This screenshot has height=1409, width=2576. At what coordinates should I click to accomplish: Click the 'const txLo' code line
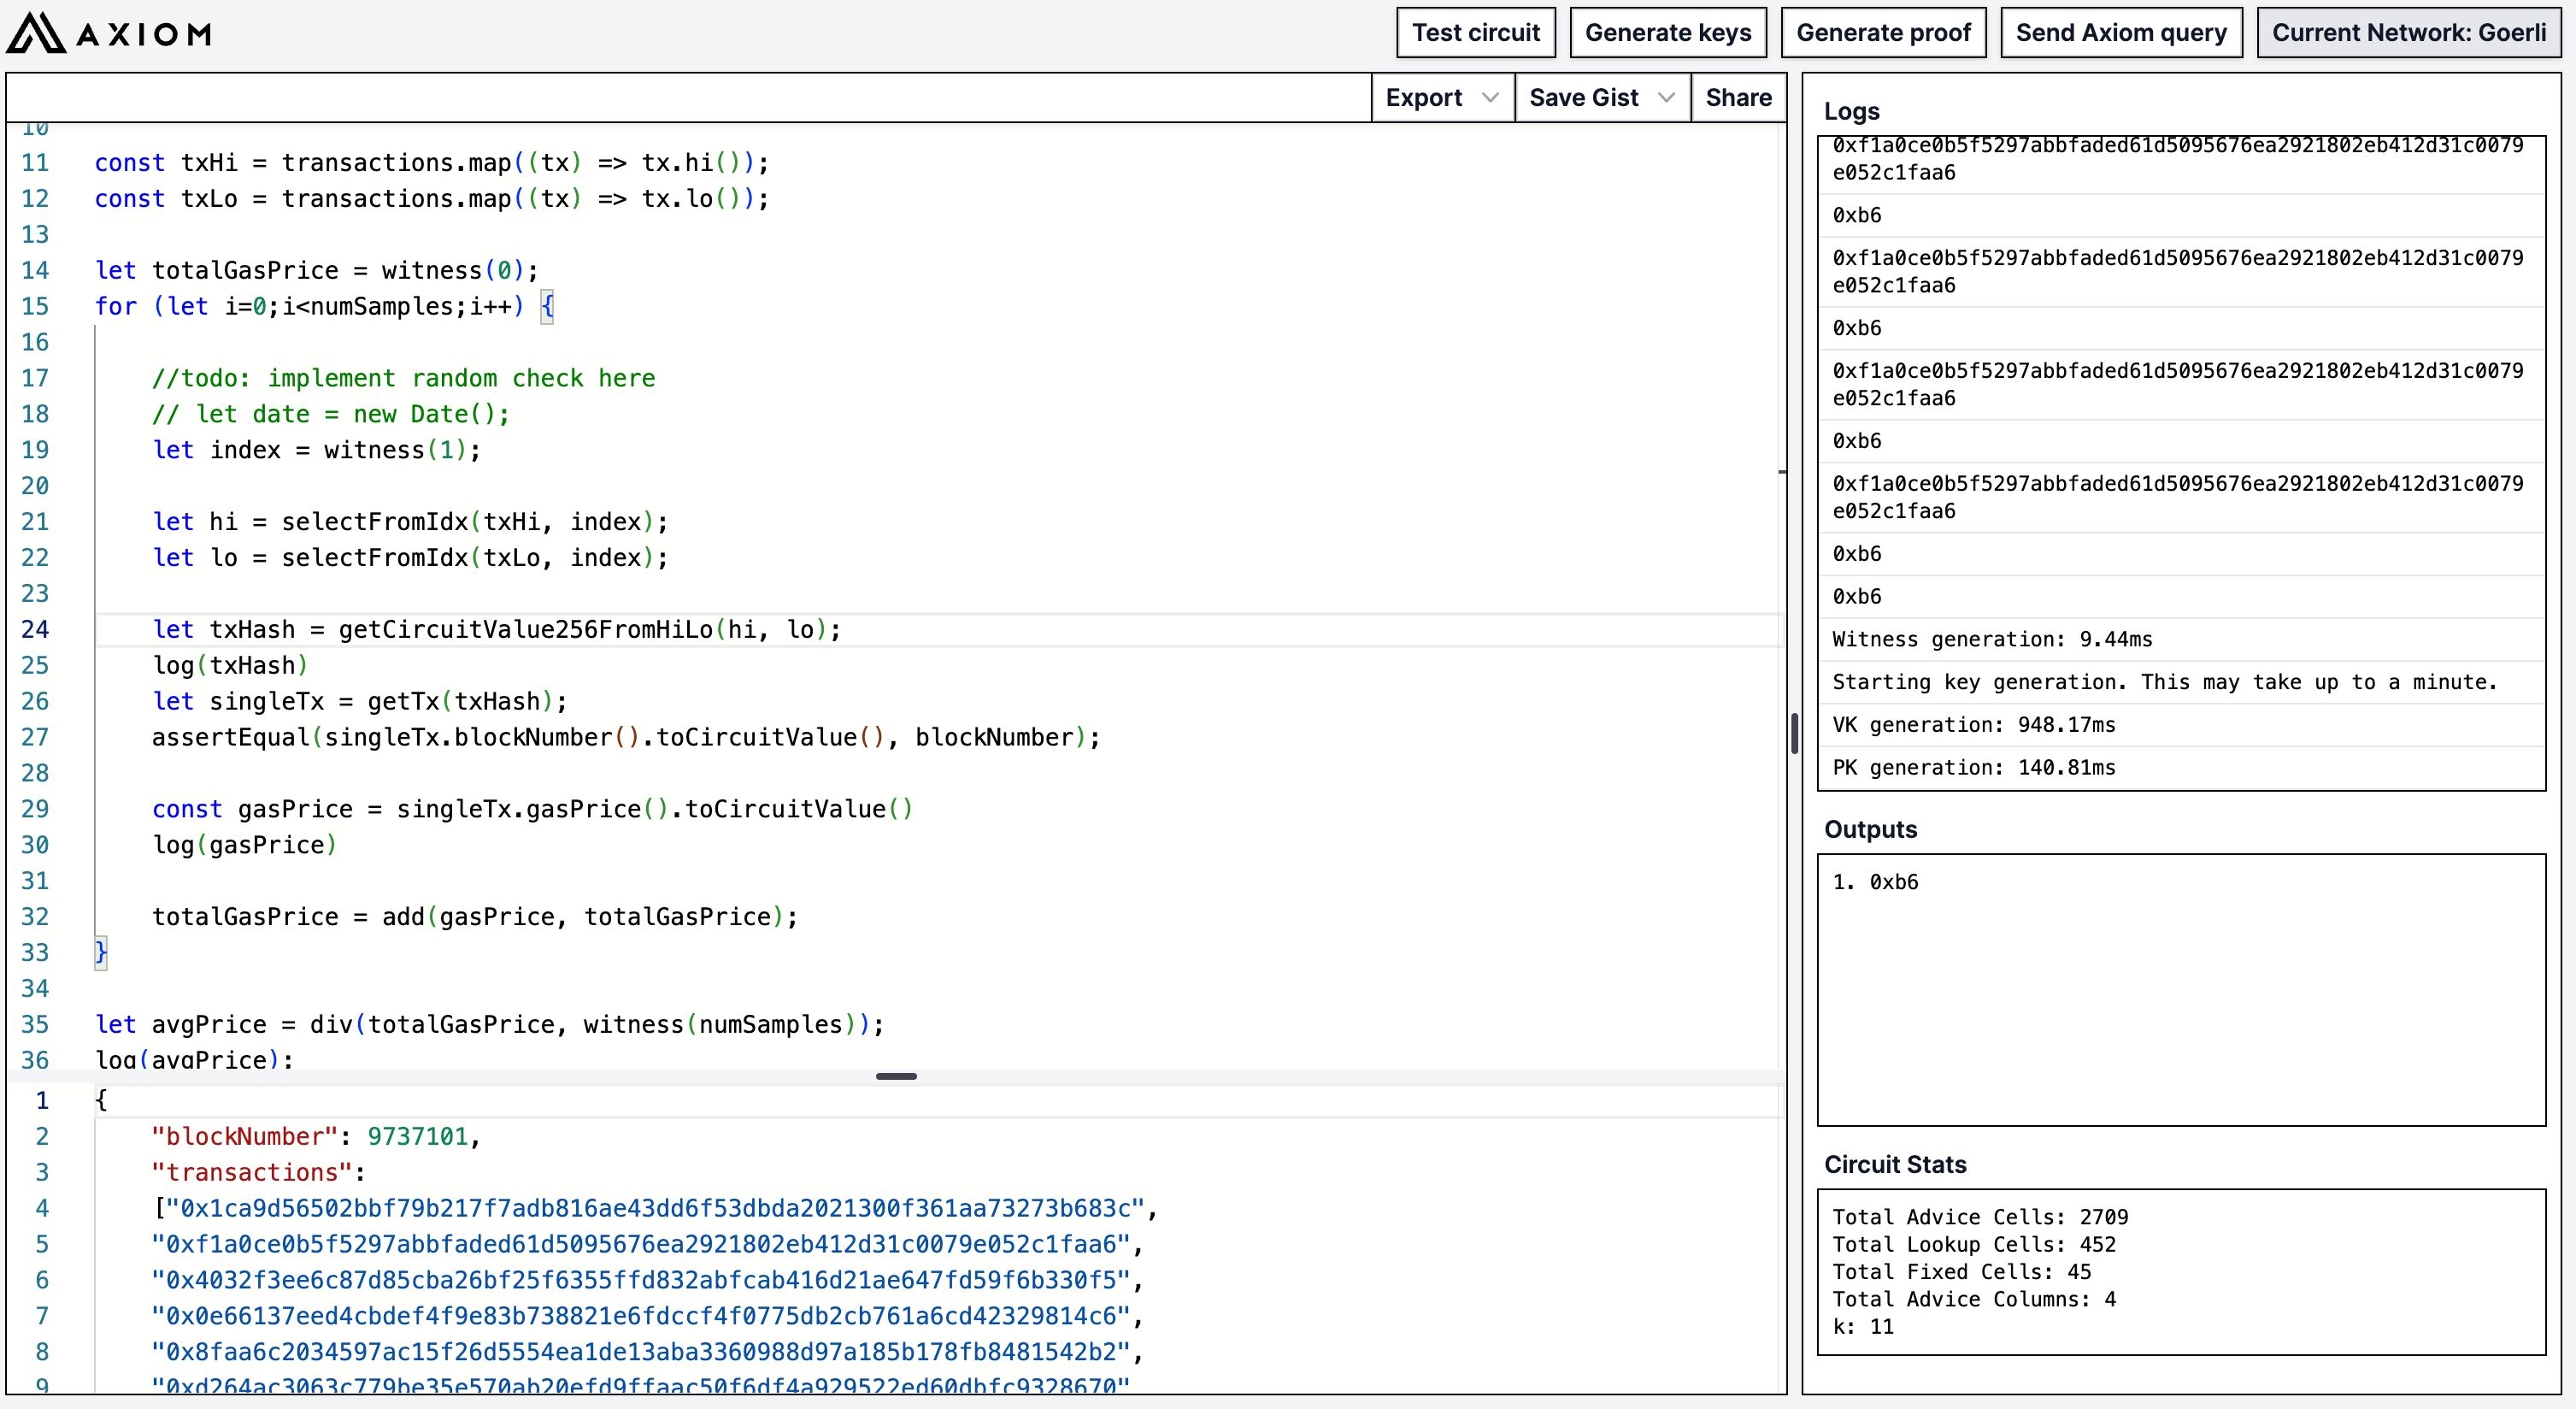431,198
